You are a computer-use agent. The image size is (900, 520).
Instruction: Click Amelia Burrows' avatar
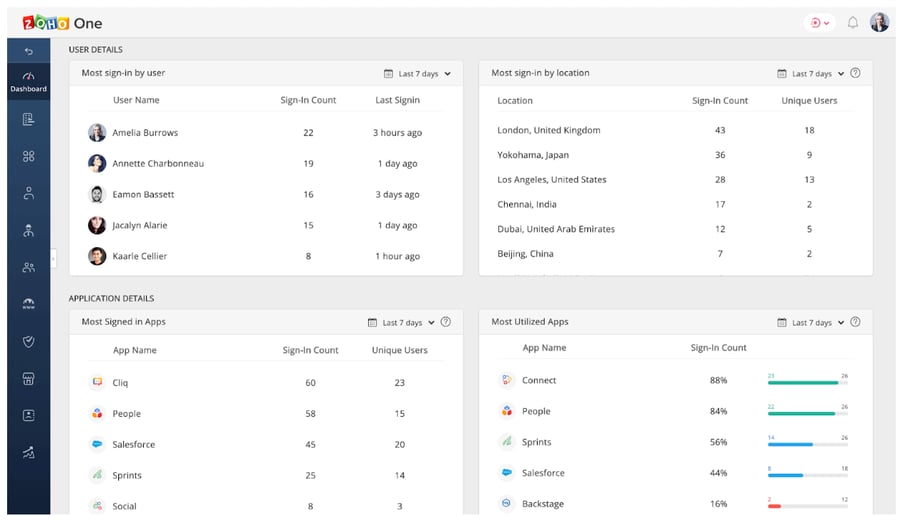97,133
